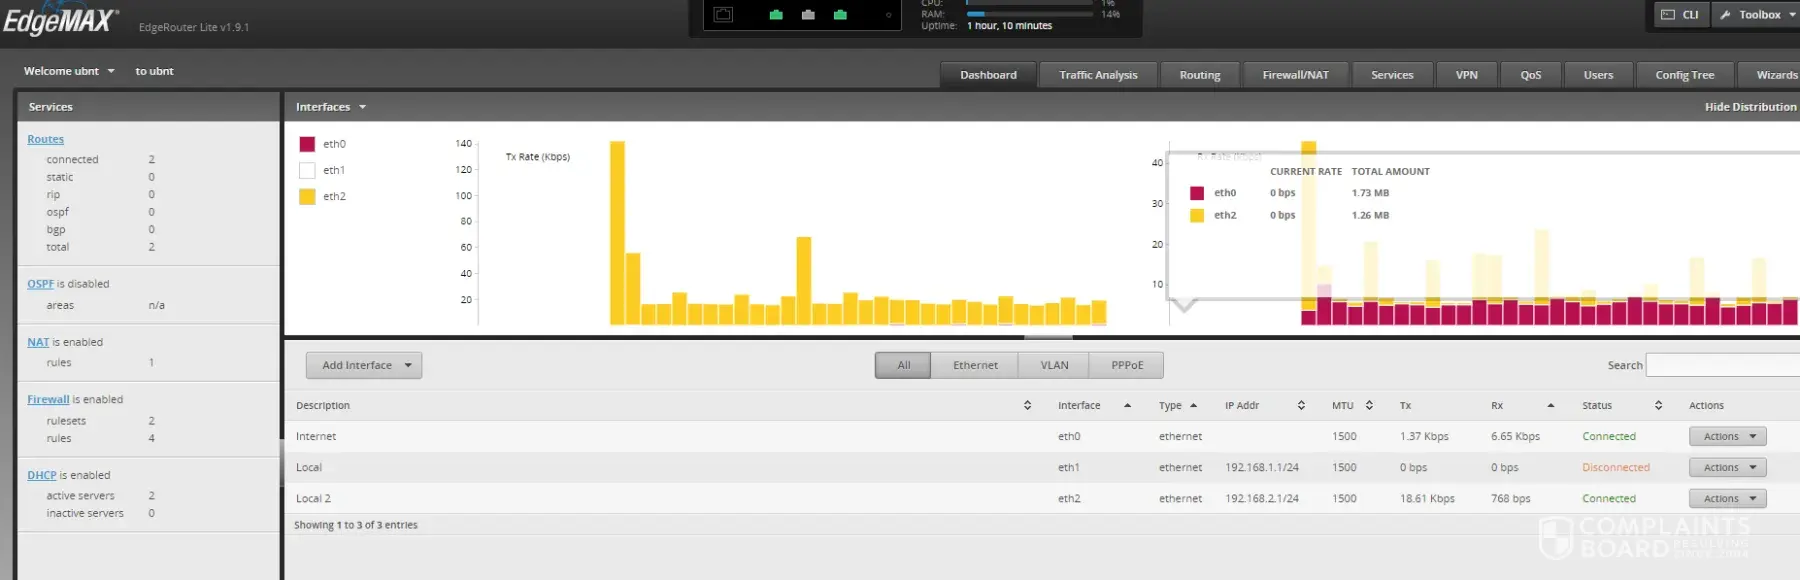Image resolution: width=1800 pixels, height=580 pixels.
Task: Open Actions dropdown for eth1 row
Action: (1727, 468)
